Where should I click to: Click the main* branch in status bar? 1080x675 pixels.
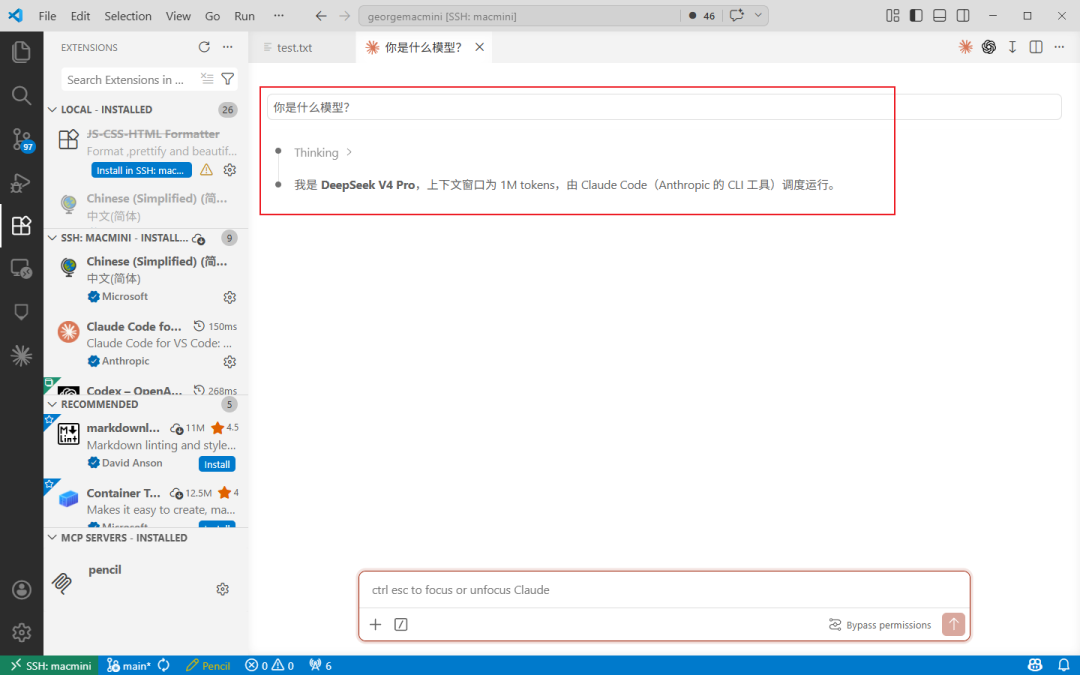(128, 665)
